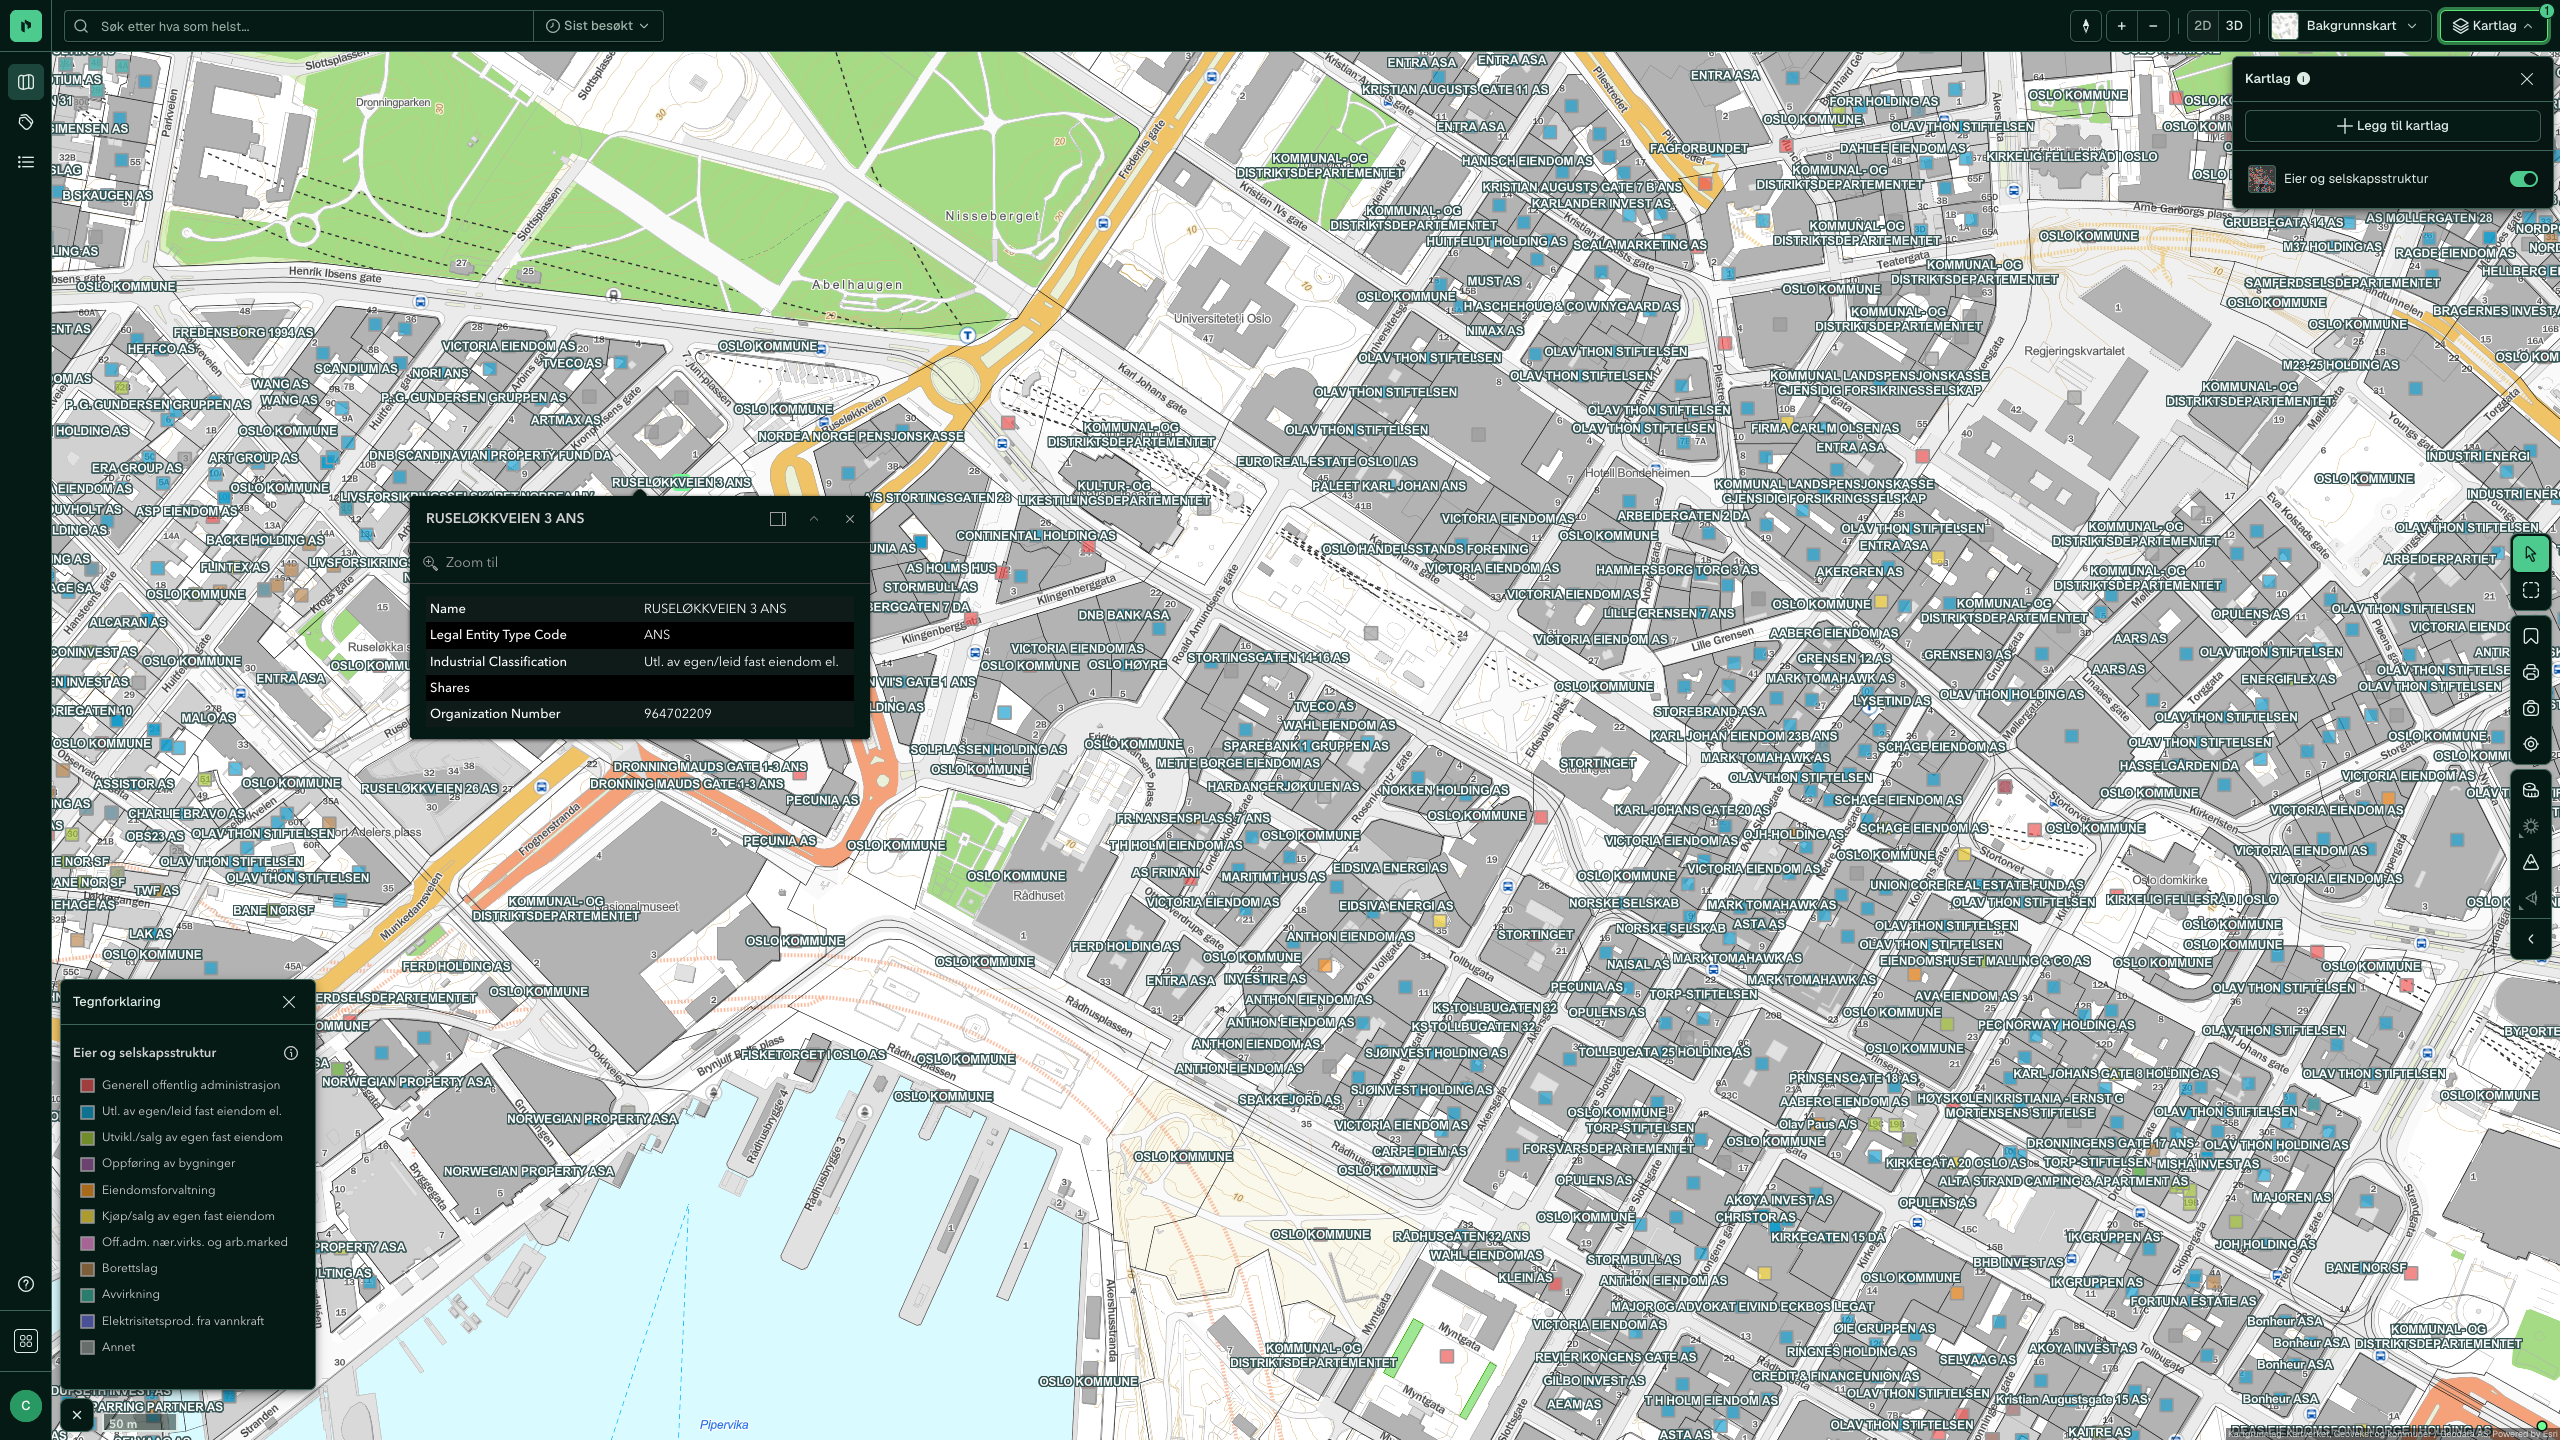Switch map to 3D view
This screenshot has width=2560, height=1440.
coord(2233,26)
